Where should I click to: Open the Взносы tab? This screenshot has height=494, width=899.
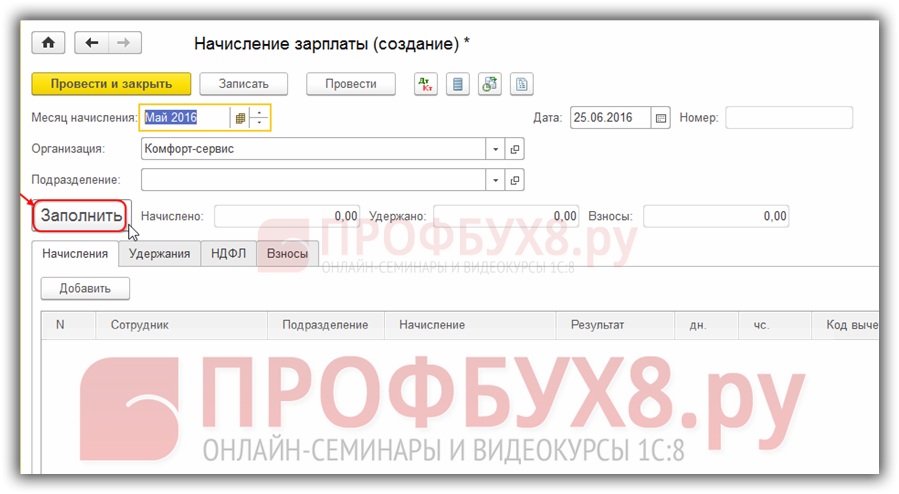[x=288, y=254]
